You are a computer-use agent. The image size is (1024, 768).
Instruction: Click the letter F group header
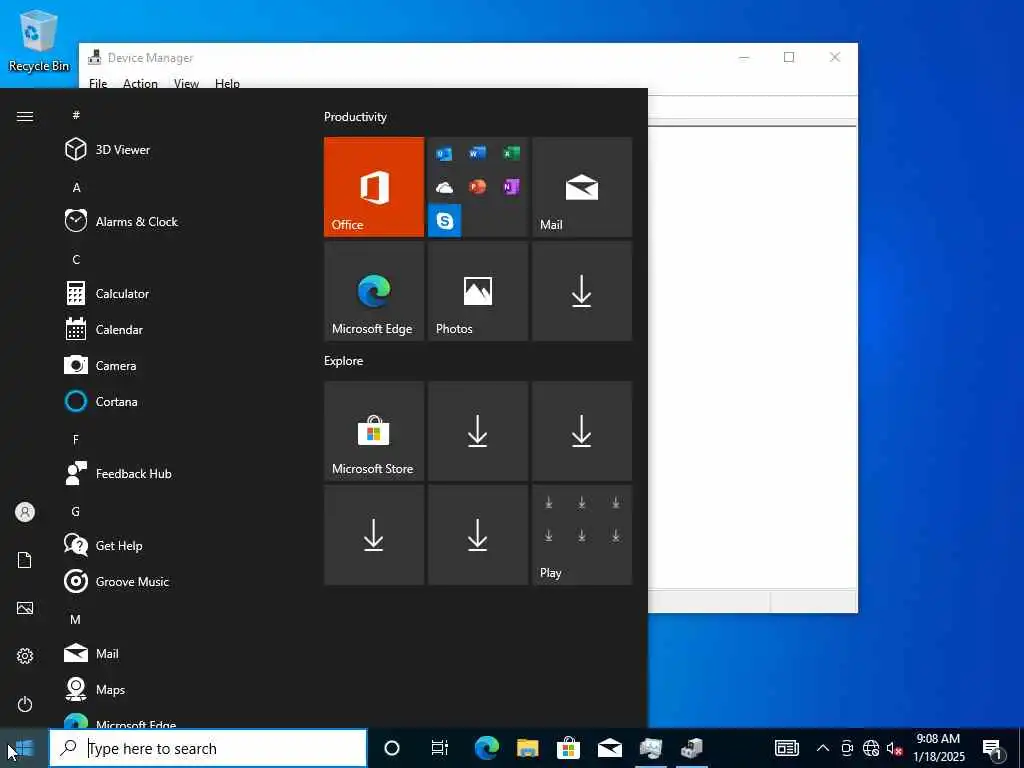(76, 440)
